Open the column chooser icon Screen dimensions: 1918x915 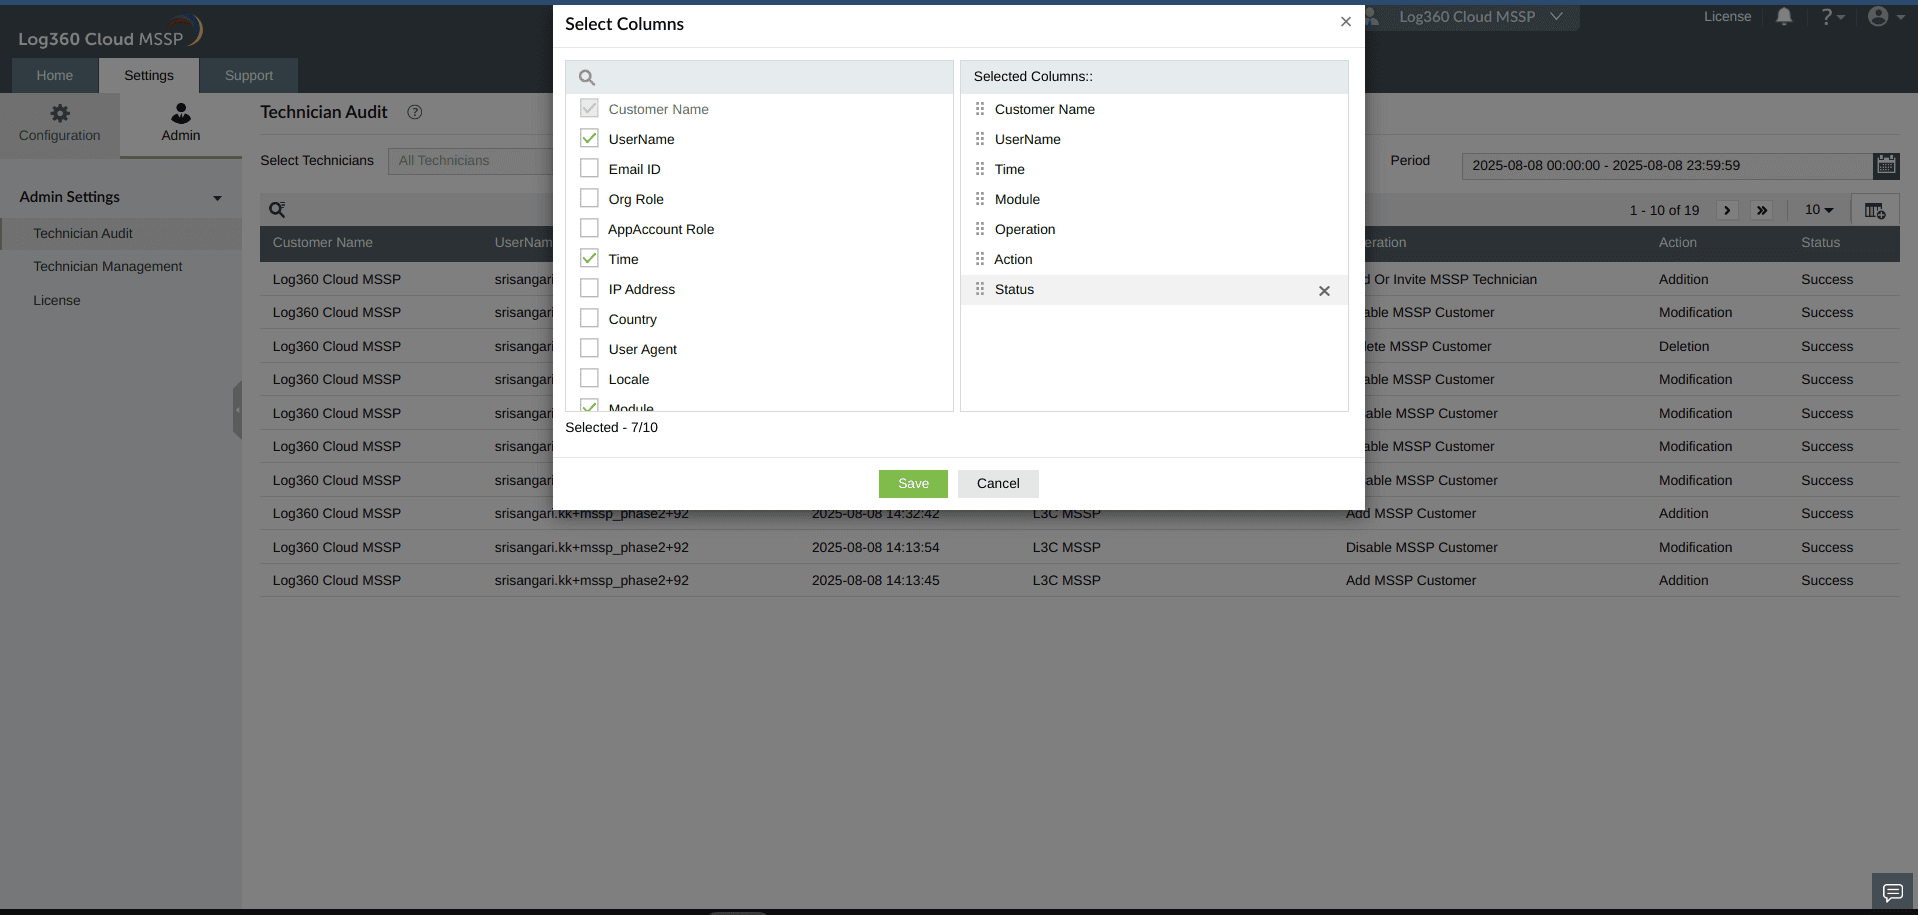[1875, 210]
